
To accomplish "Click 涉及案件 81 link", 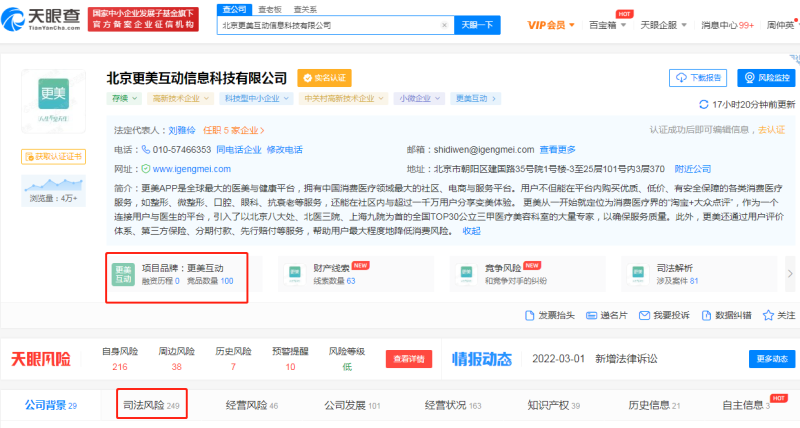I will coord(677,281).
